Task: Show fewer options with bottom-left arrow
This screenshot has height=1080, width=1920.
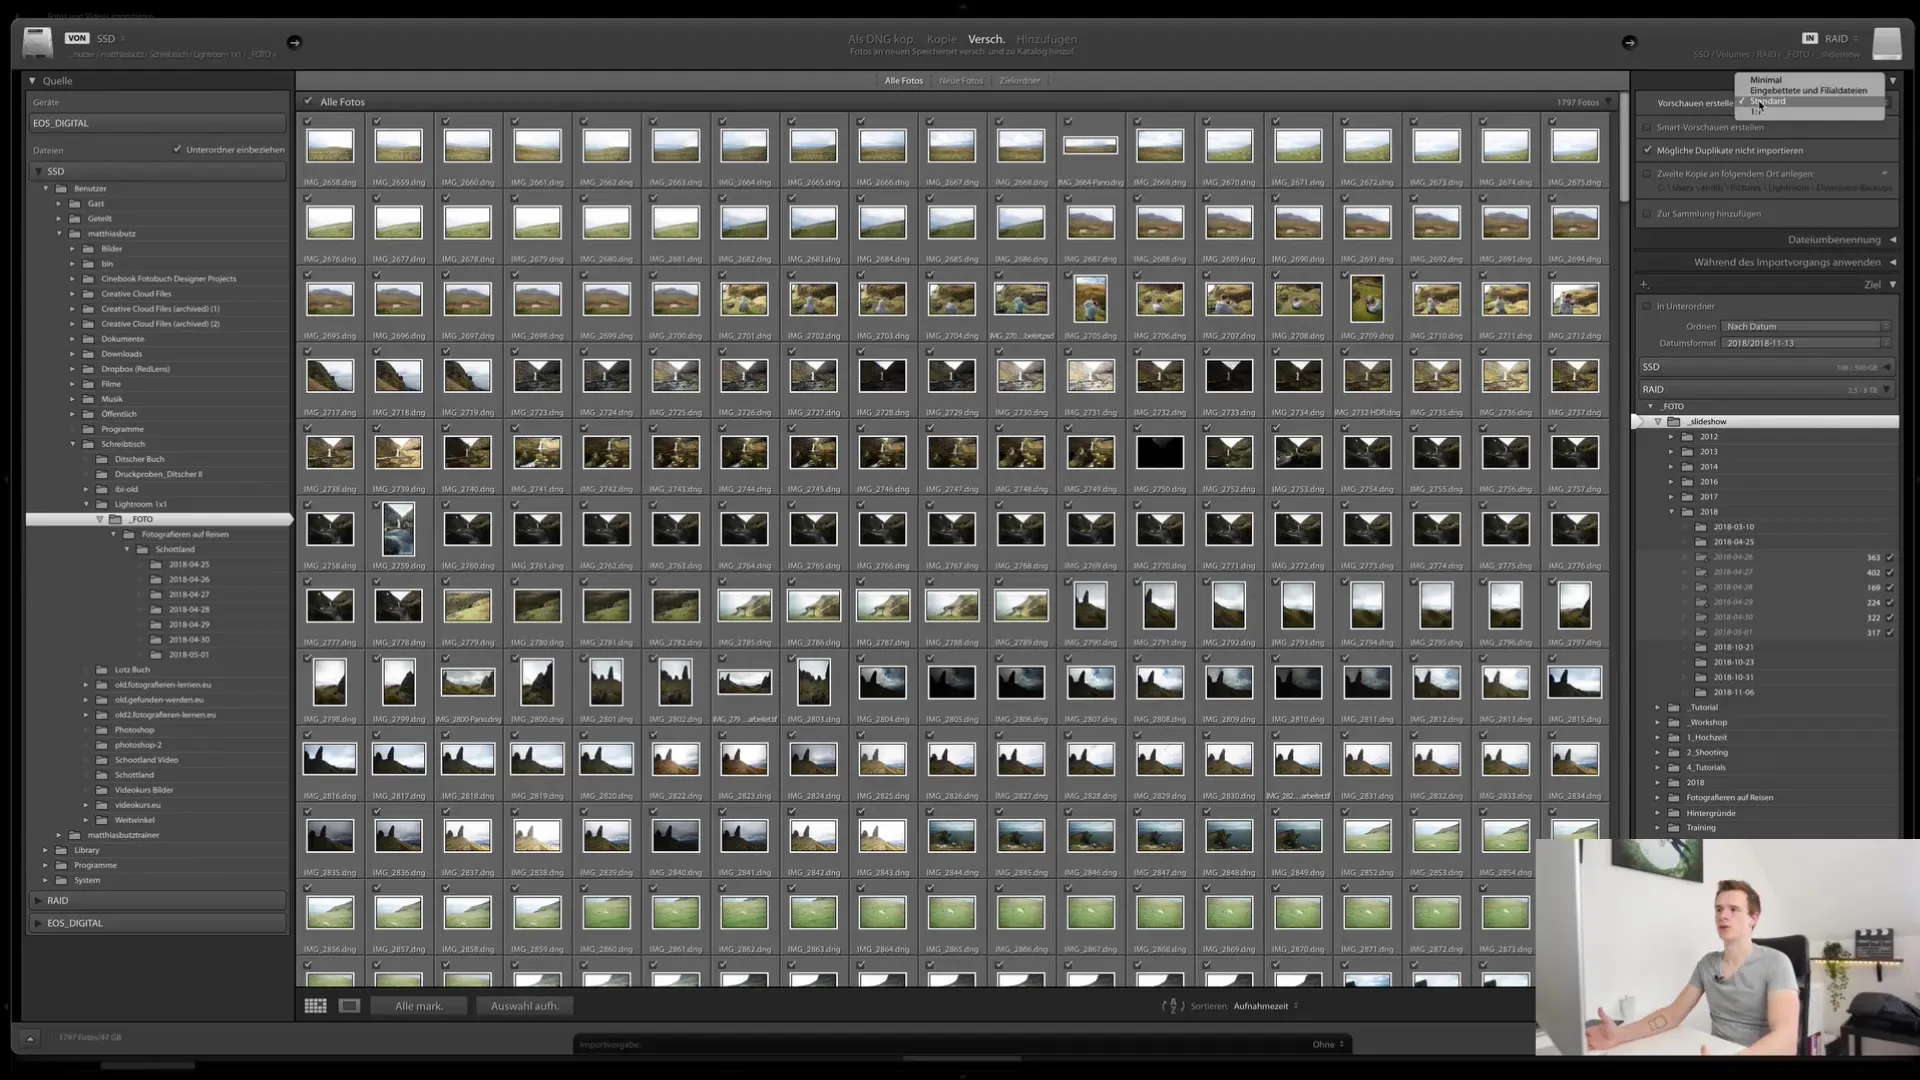Action: (30, 1038)
